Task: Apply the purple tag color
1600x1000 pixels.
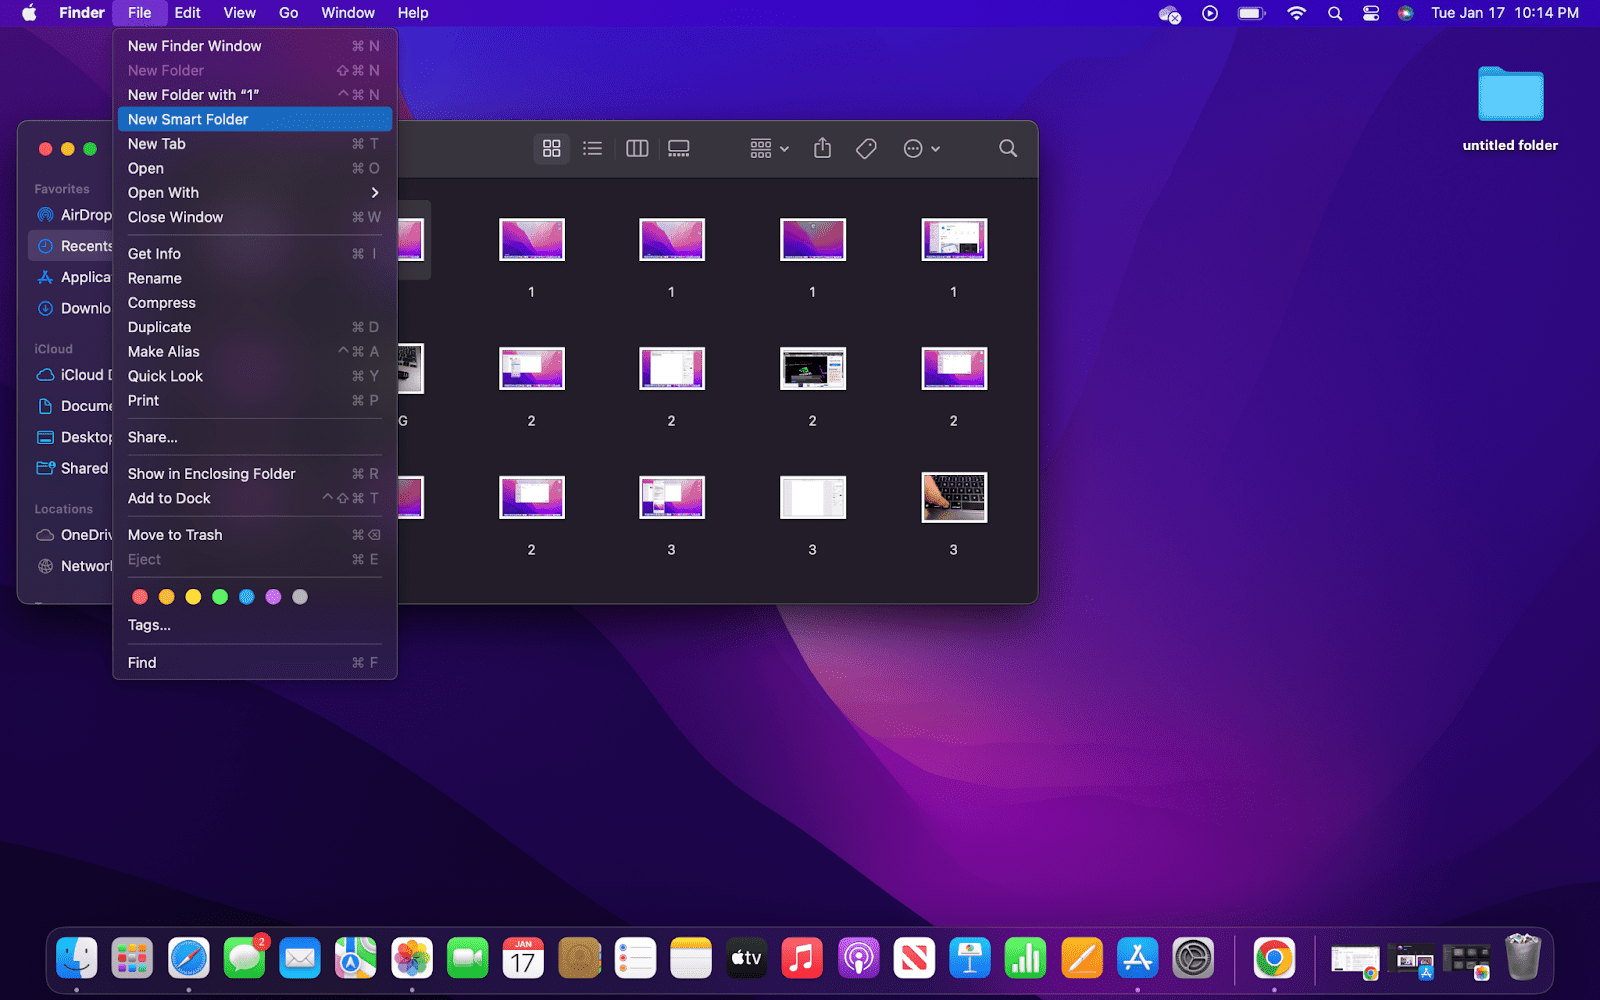Action: (x=273, y=597)
